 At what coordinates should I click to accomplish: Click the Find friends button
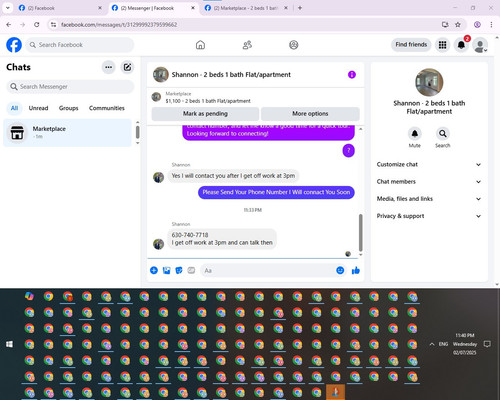411,45
